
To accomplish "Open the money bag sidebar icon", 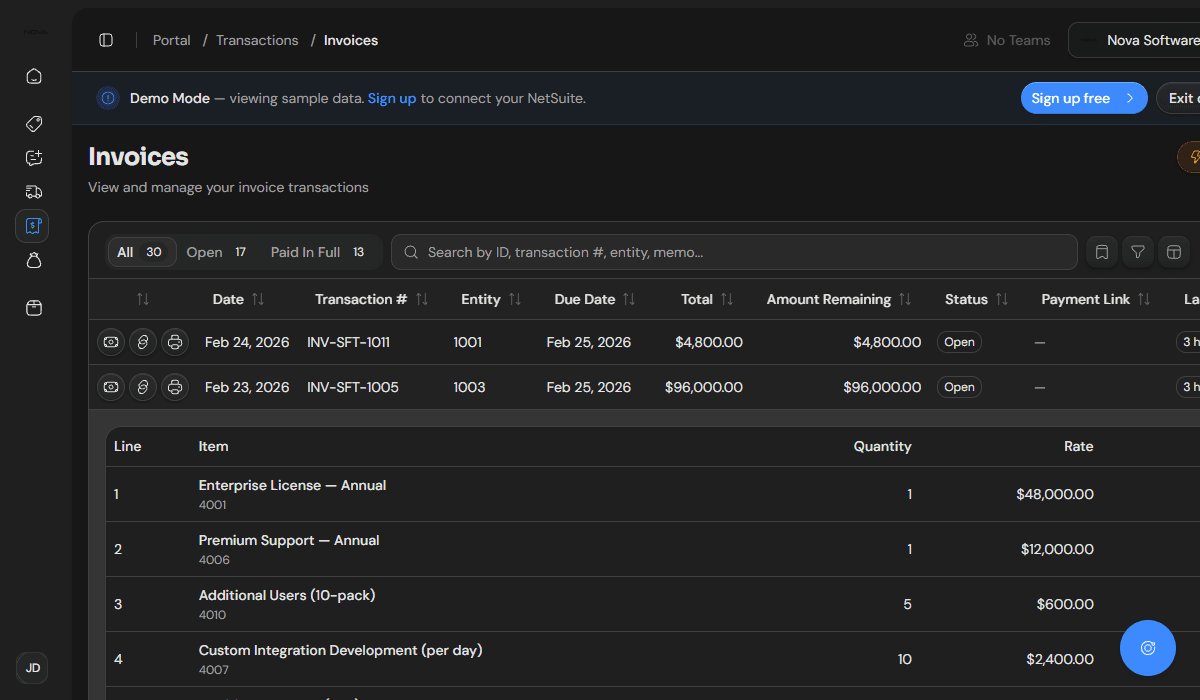I will point(33,261).
